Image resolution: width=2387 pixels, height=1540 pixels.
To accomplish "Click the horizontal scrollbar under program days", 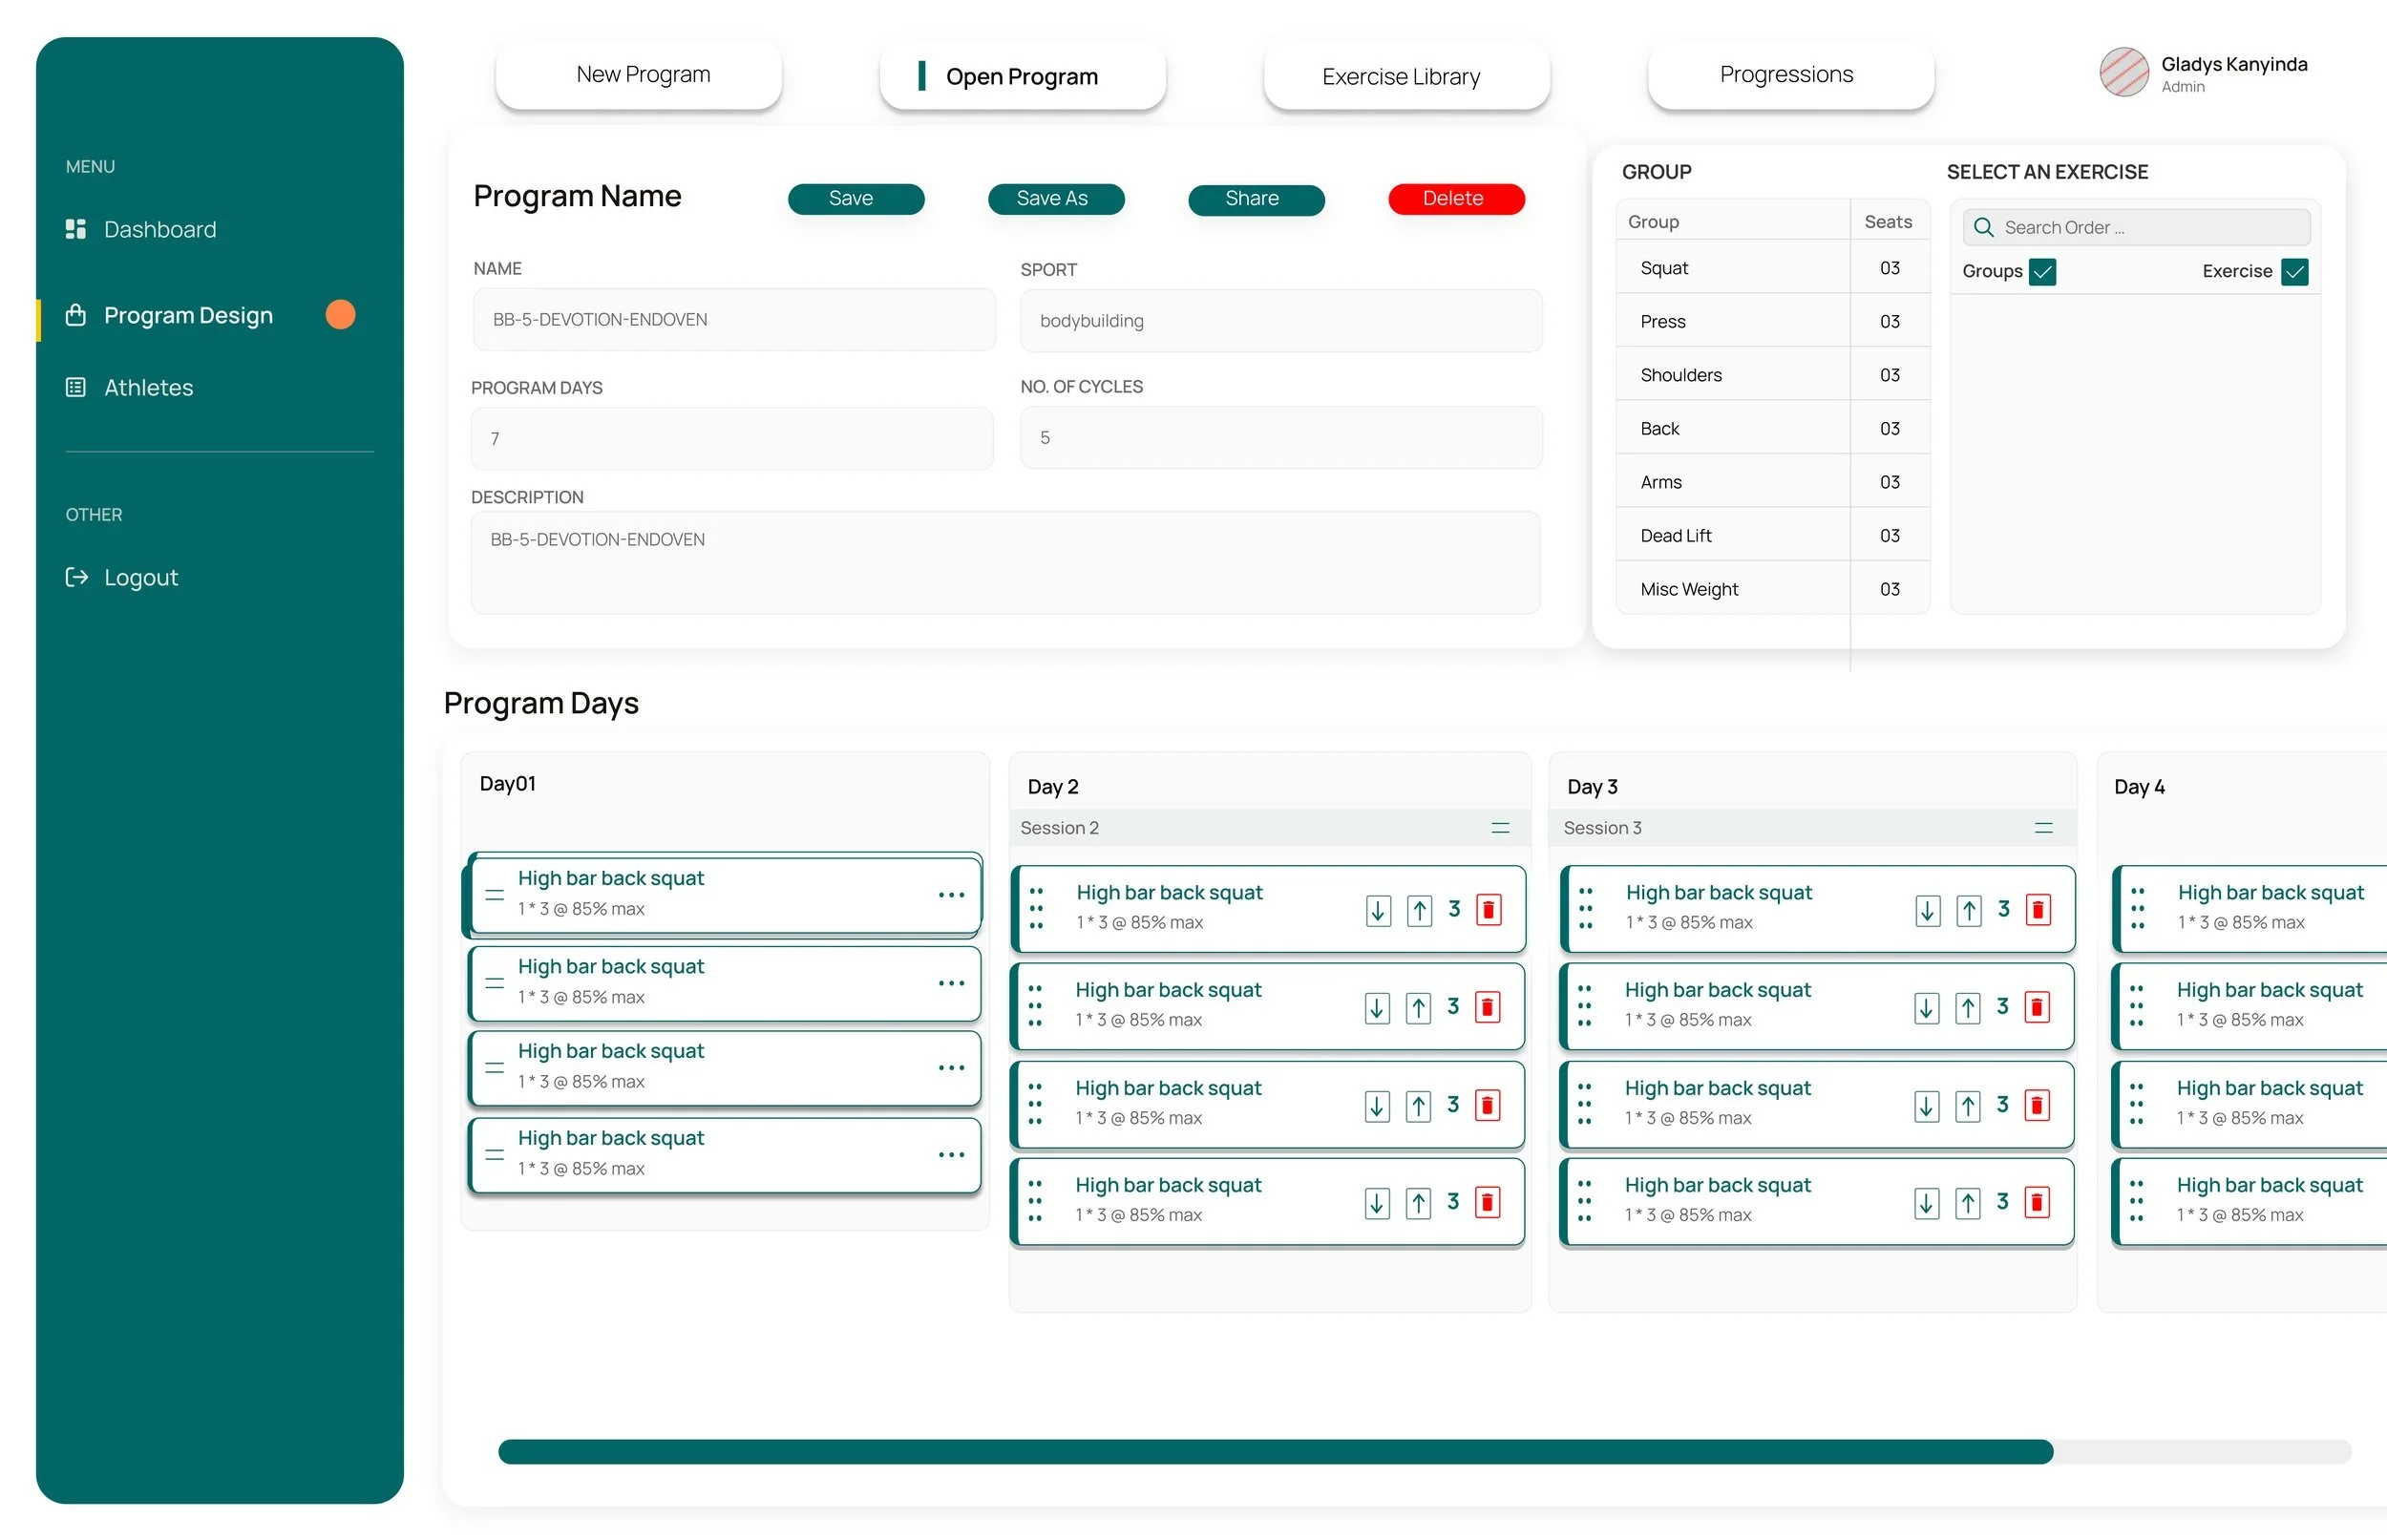I will click(1275, 1451).
